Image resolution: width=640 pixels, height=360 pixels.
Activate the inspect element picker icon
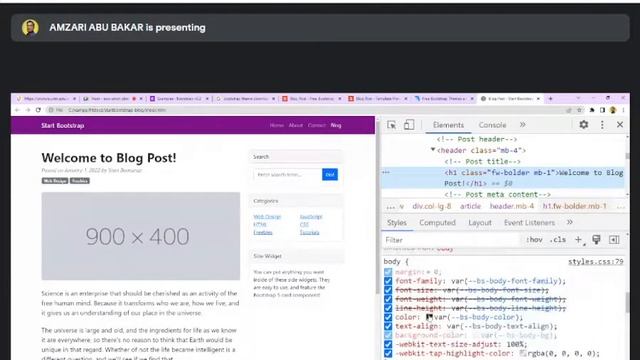(391, 125)
